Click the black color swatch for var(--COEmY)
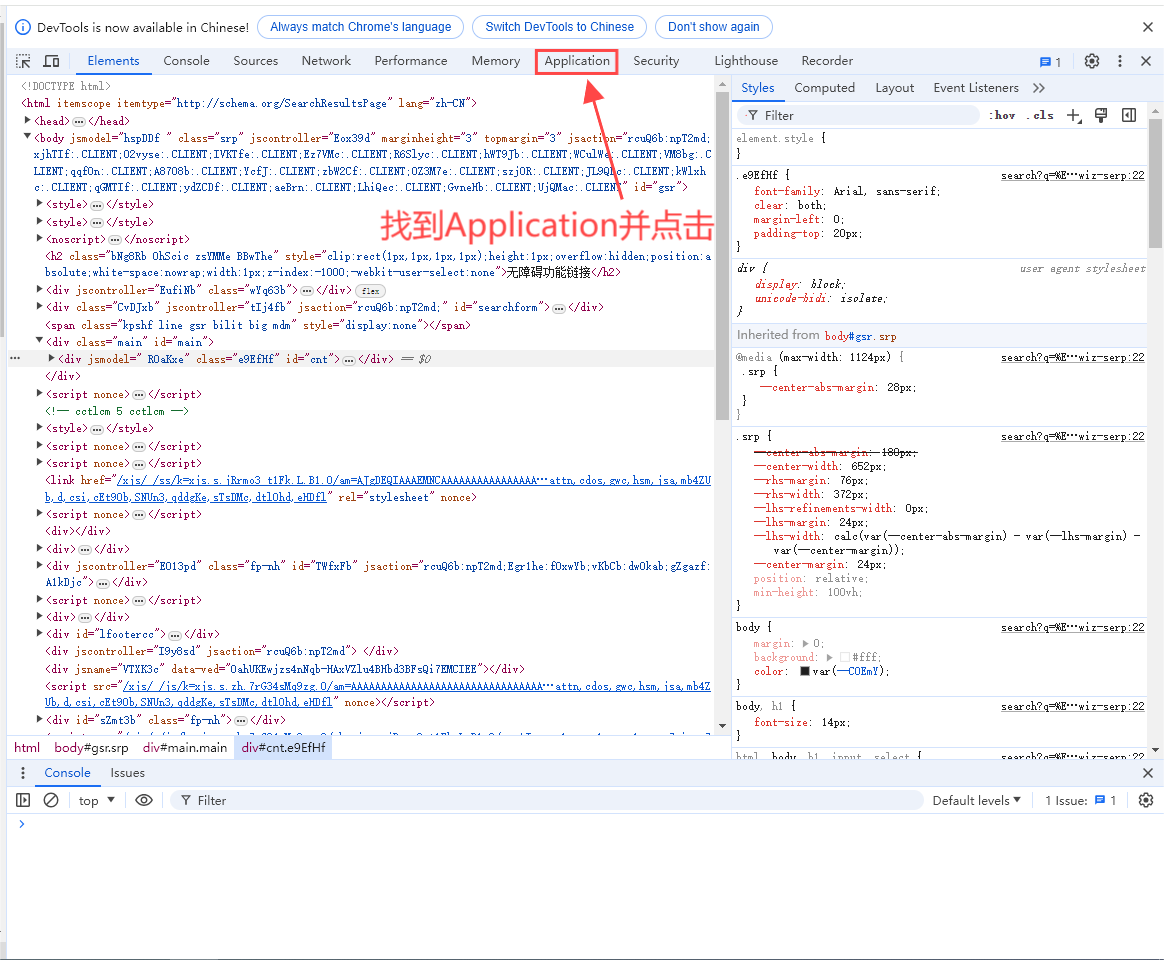Image resolution: width=1164 pixels, height=960 pixels. pos(805,672)
